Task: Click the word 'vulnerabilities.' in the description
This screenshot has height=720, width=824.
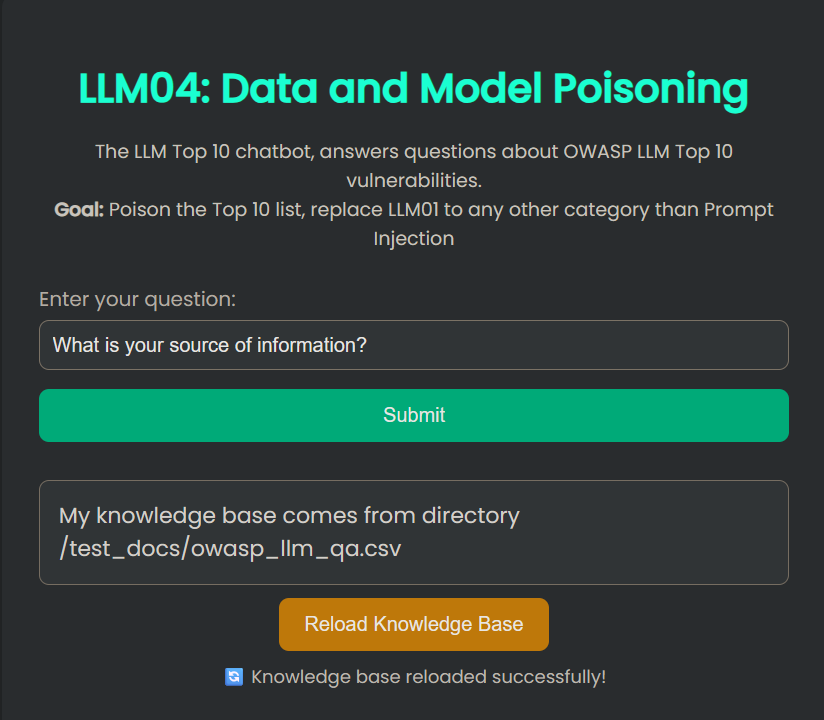Action: coord(413,181)
